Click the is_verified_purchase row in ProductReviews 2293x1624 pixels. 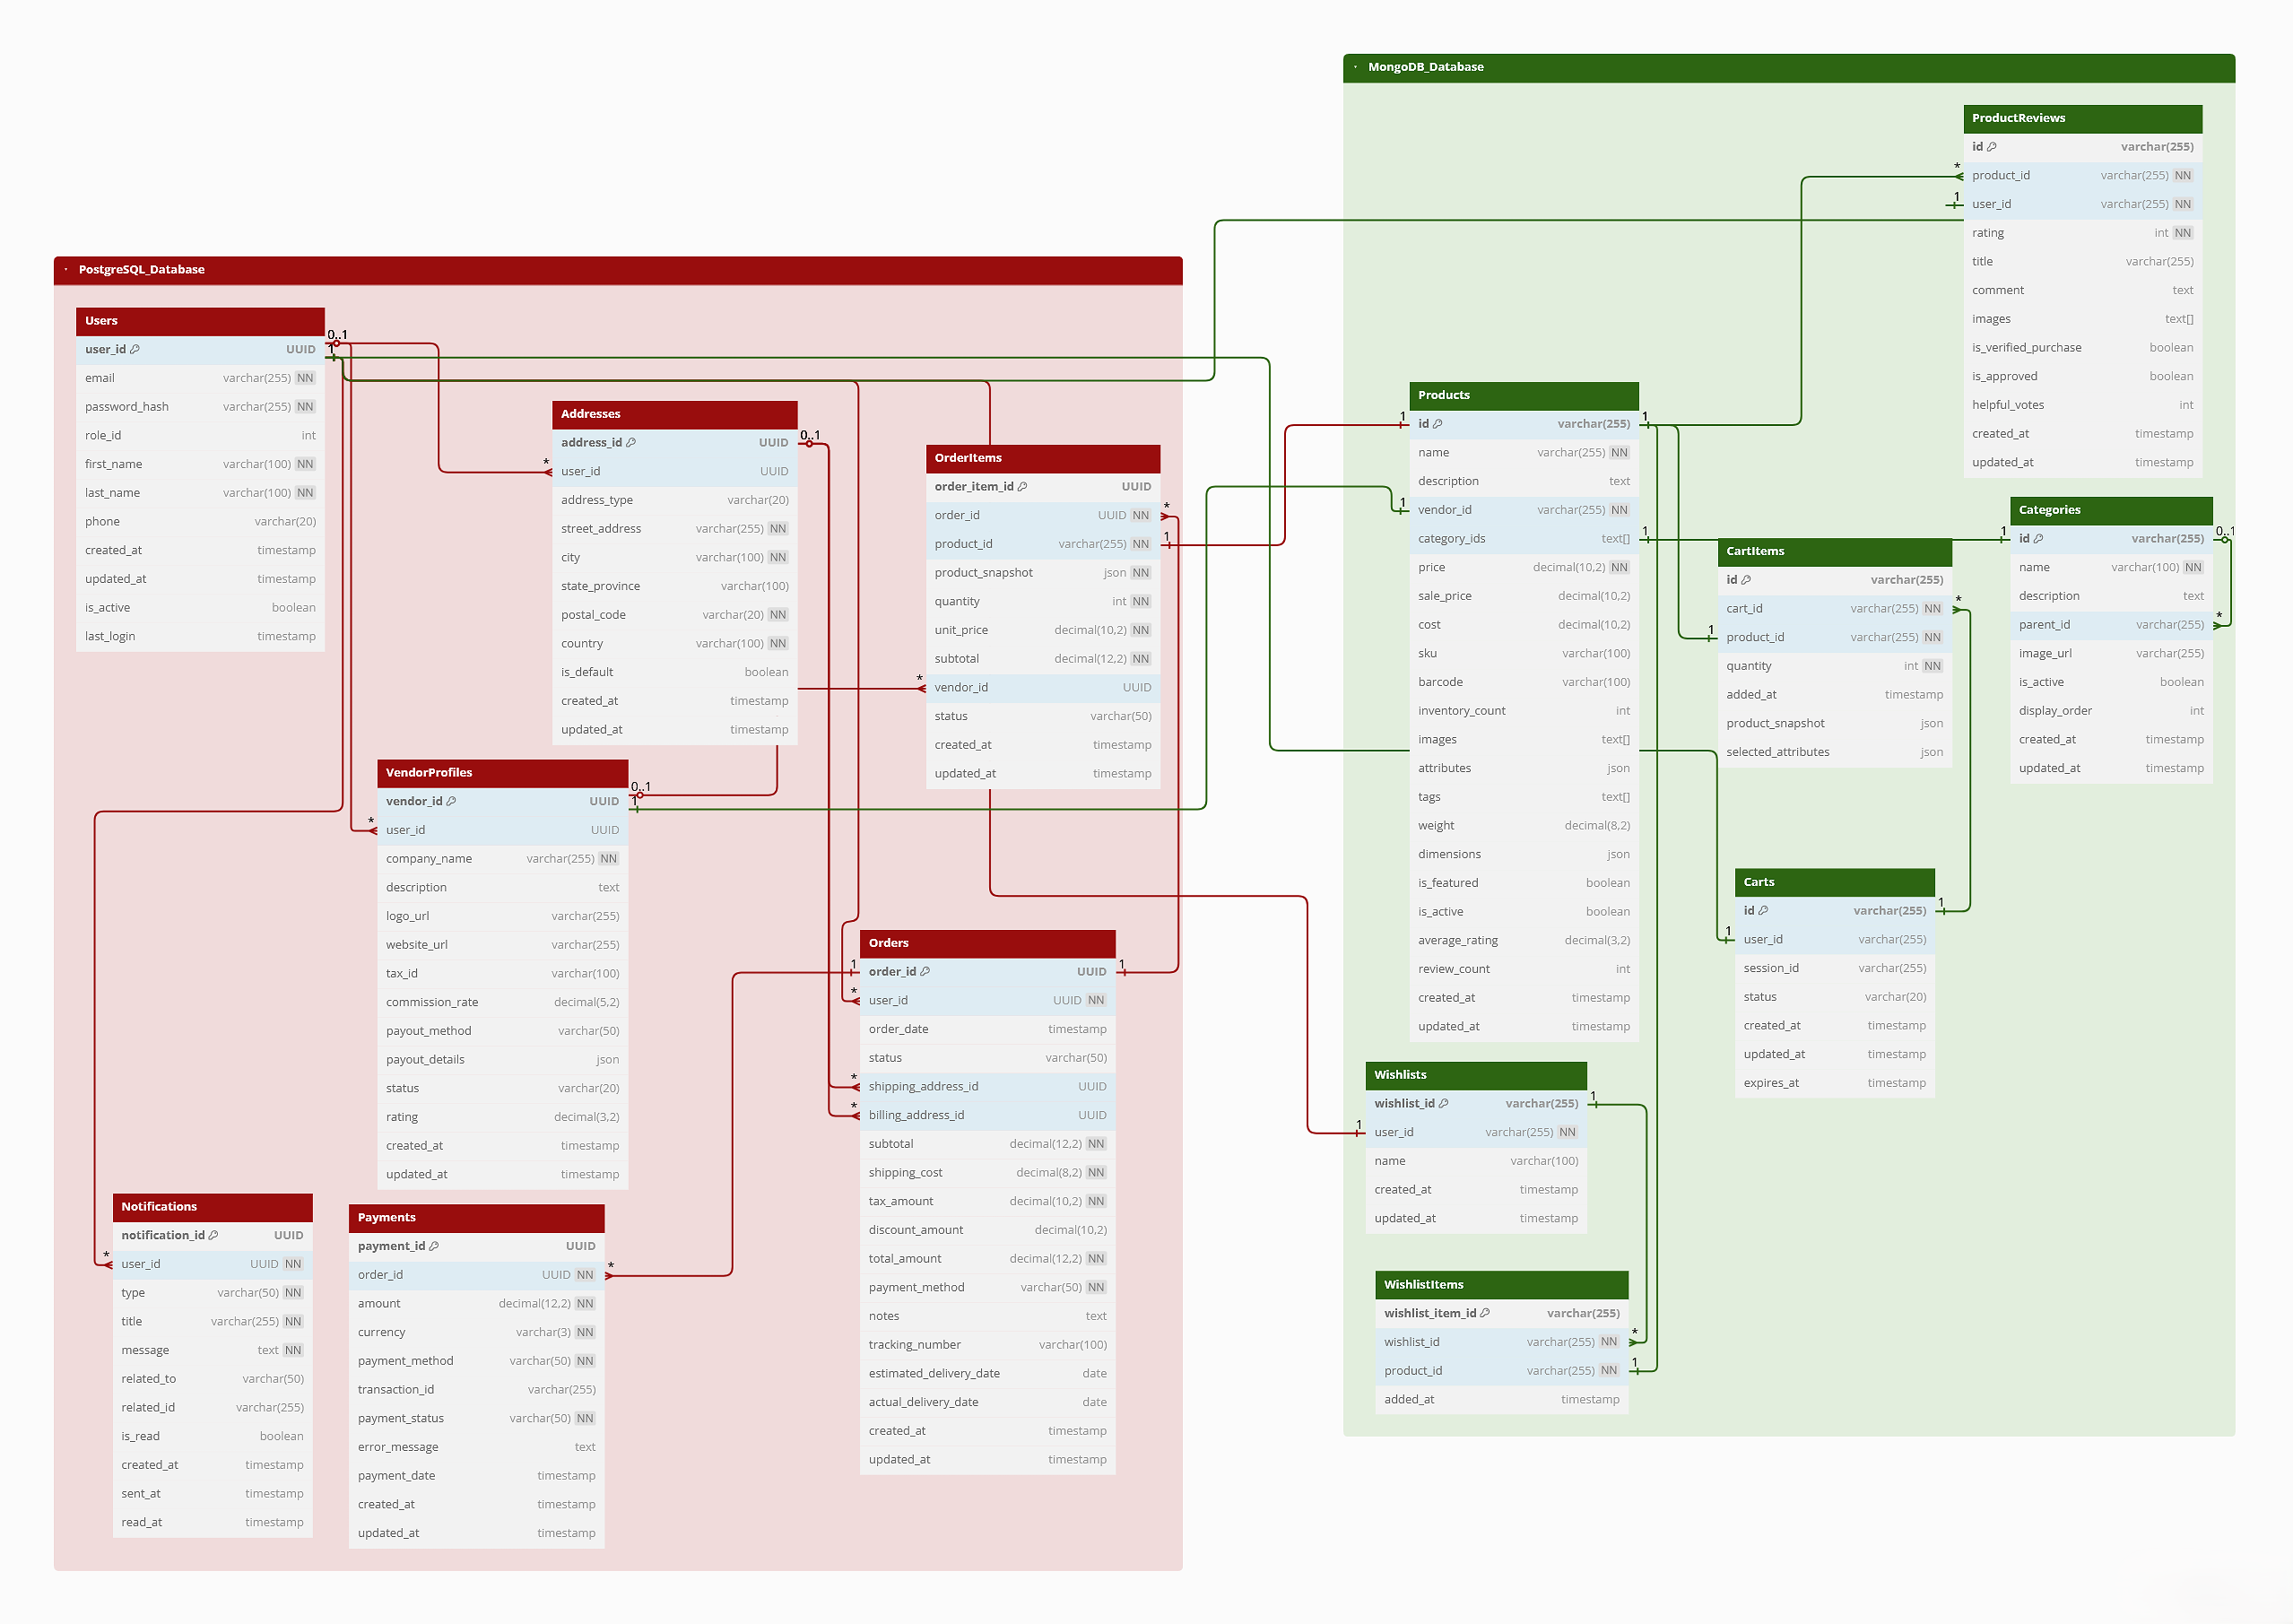tap(2083, 348)
